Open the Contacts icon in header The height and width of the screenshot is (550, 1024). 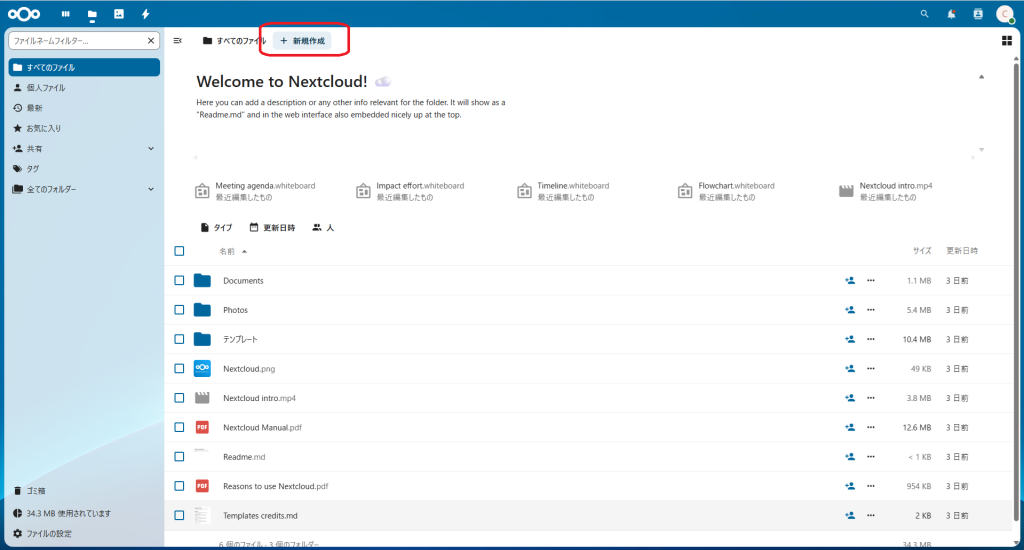coord(977,14)
